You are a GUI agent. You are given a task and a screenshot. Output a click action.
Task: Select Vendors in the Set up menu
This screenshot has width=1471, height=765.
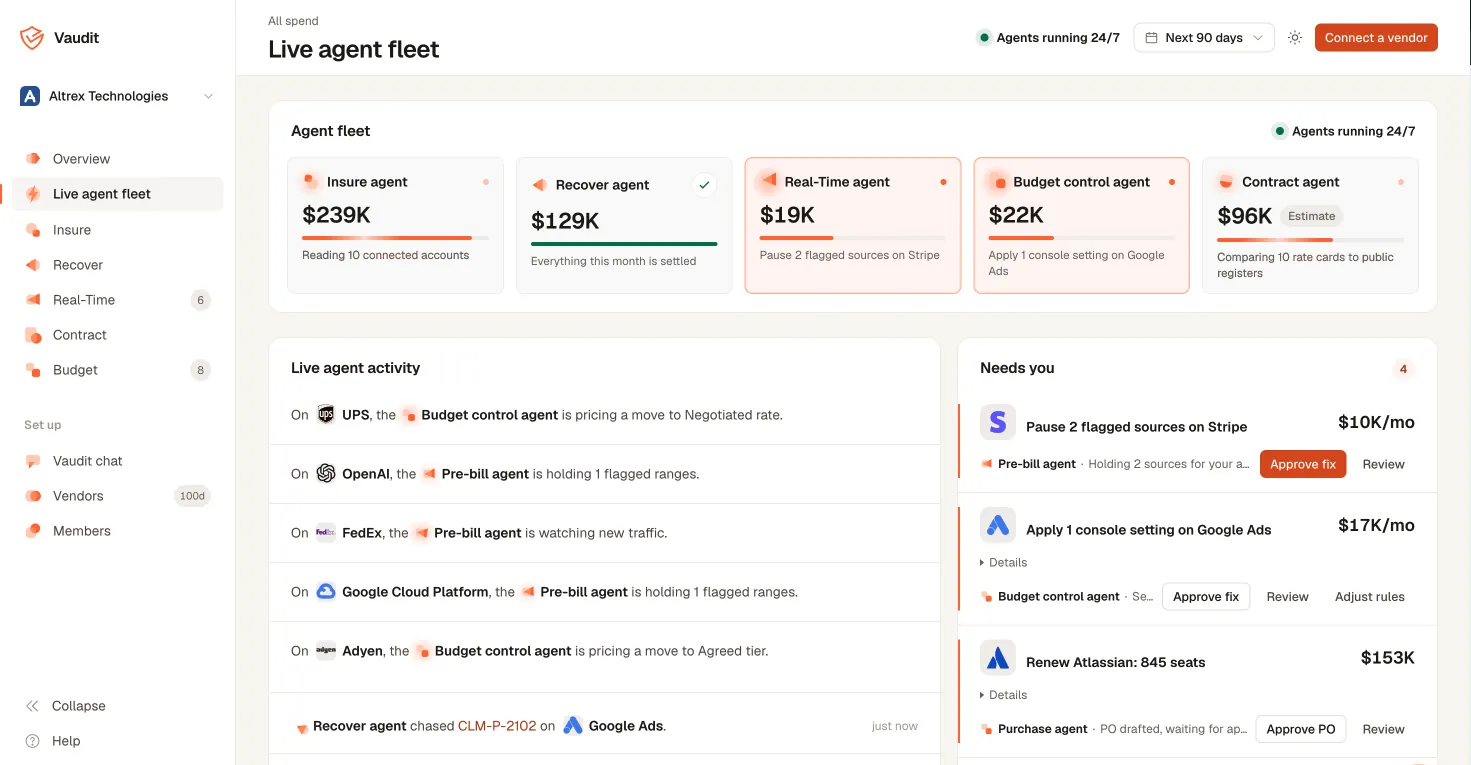[x=117, y=496]
